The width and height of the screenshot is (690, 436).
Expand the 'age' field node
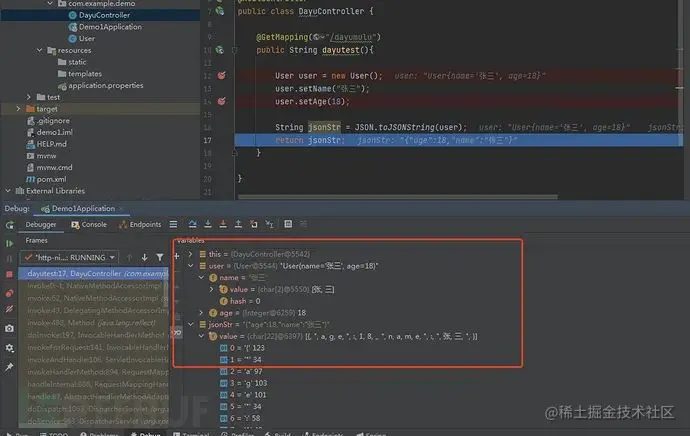pos(201,313)
